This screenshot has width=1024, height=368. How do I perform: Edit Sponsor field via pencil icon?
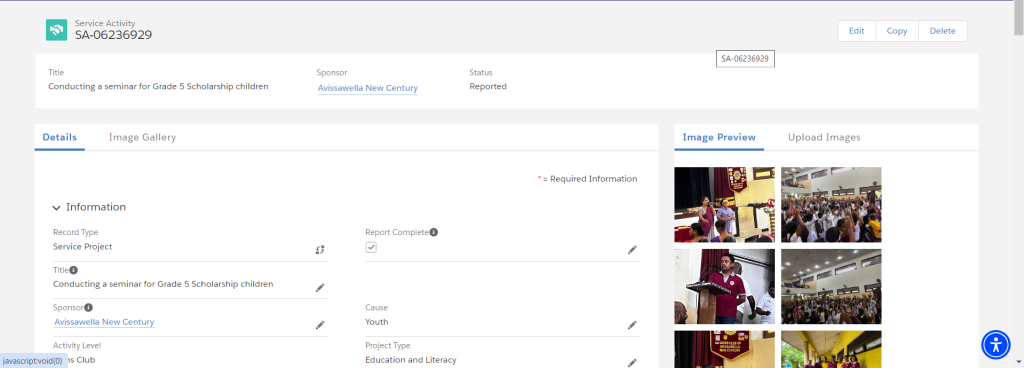tap(320, 325)
